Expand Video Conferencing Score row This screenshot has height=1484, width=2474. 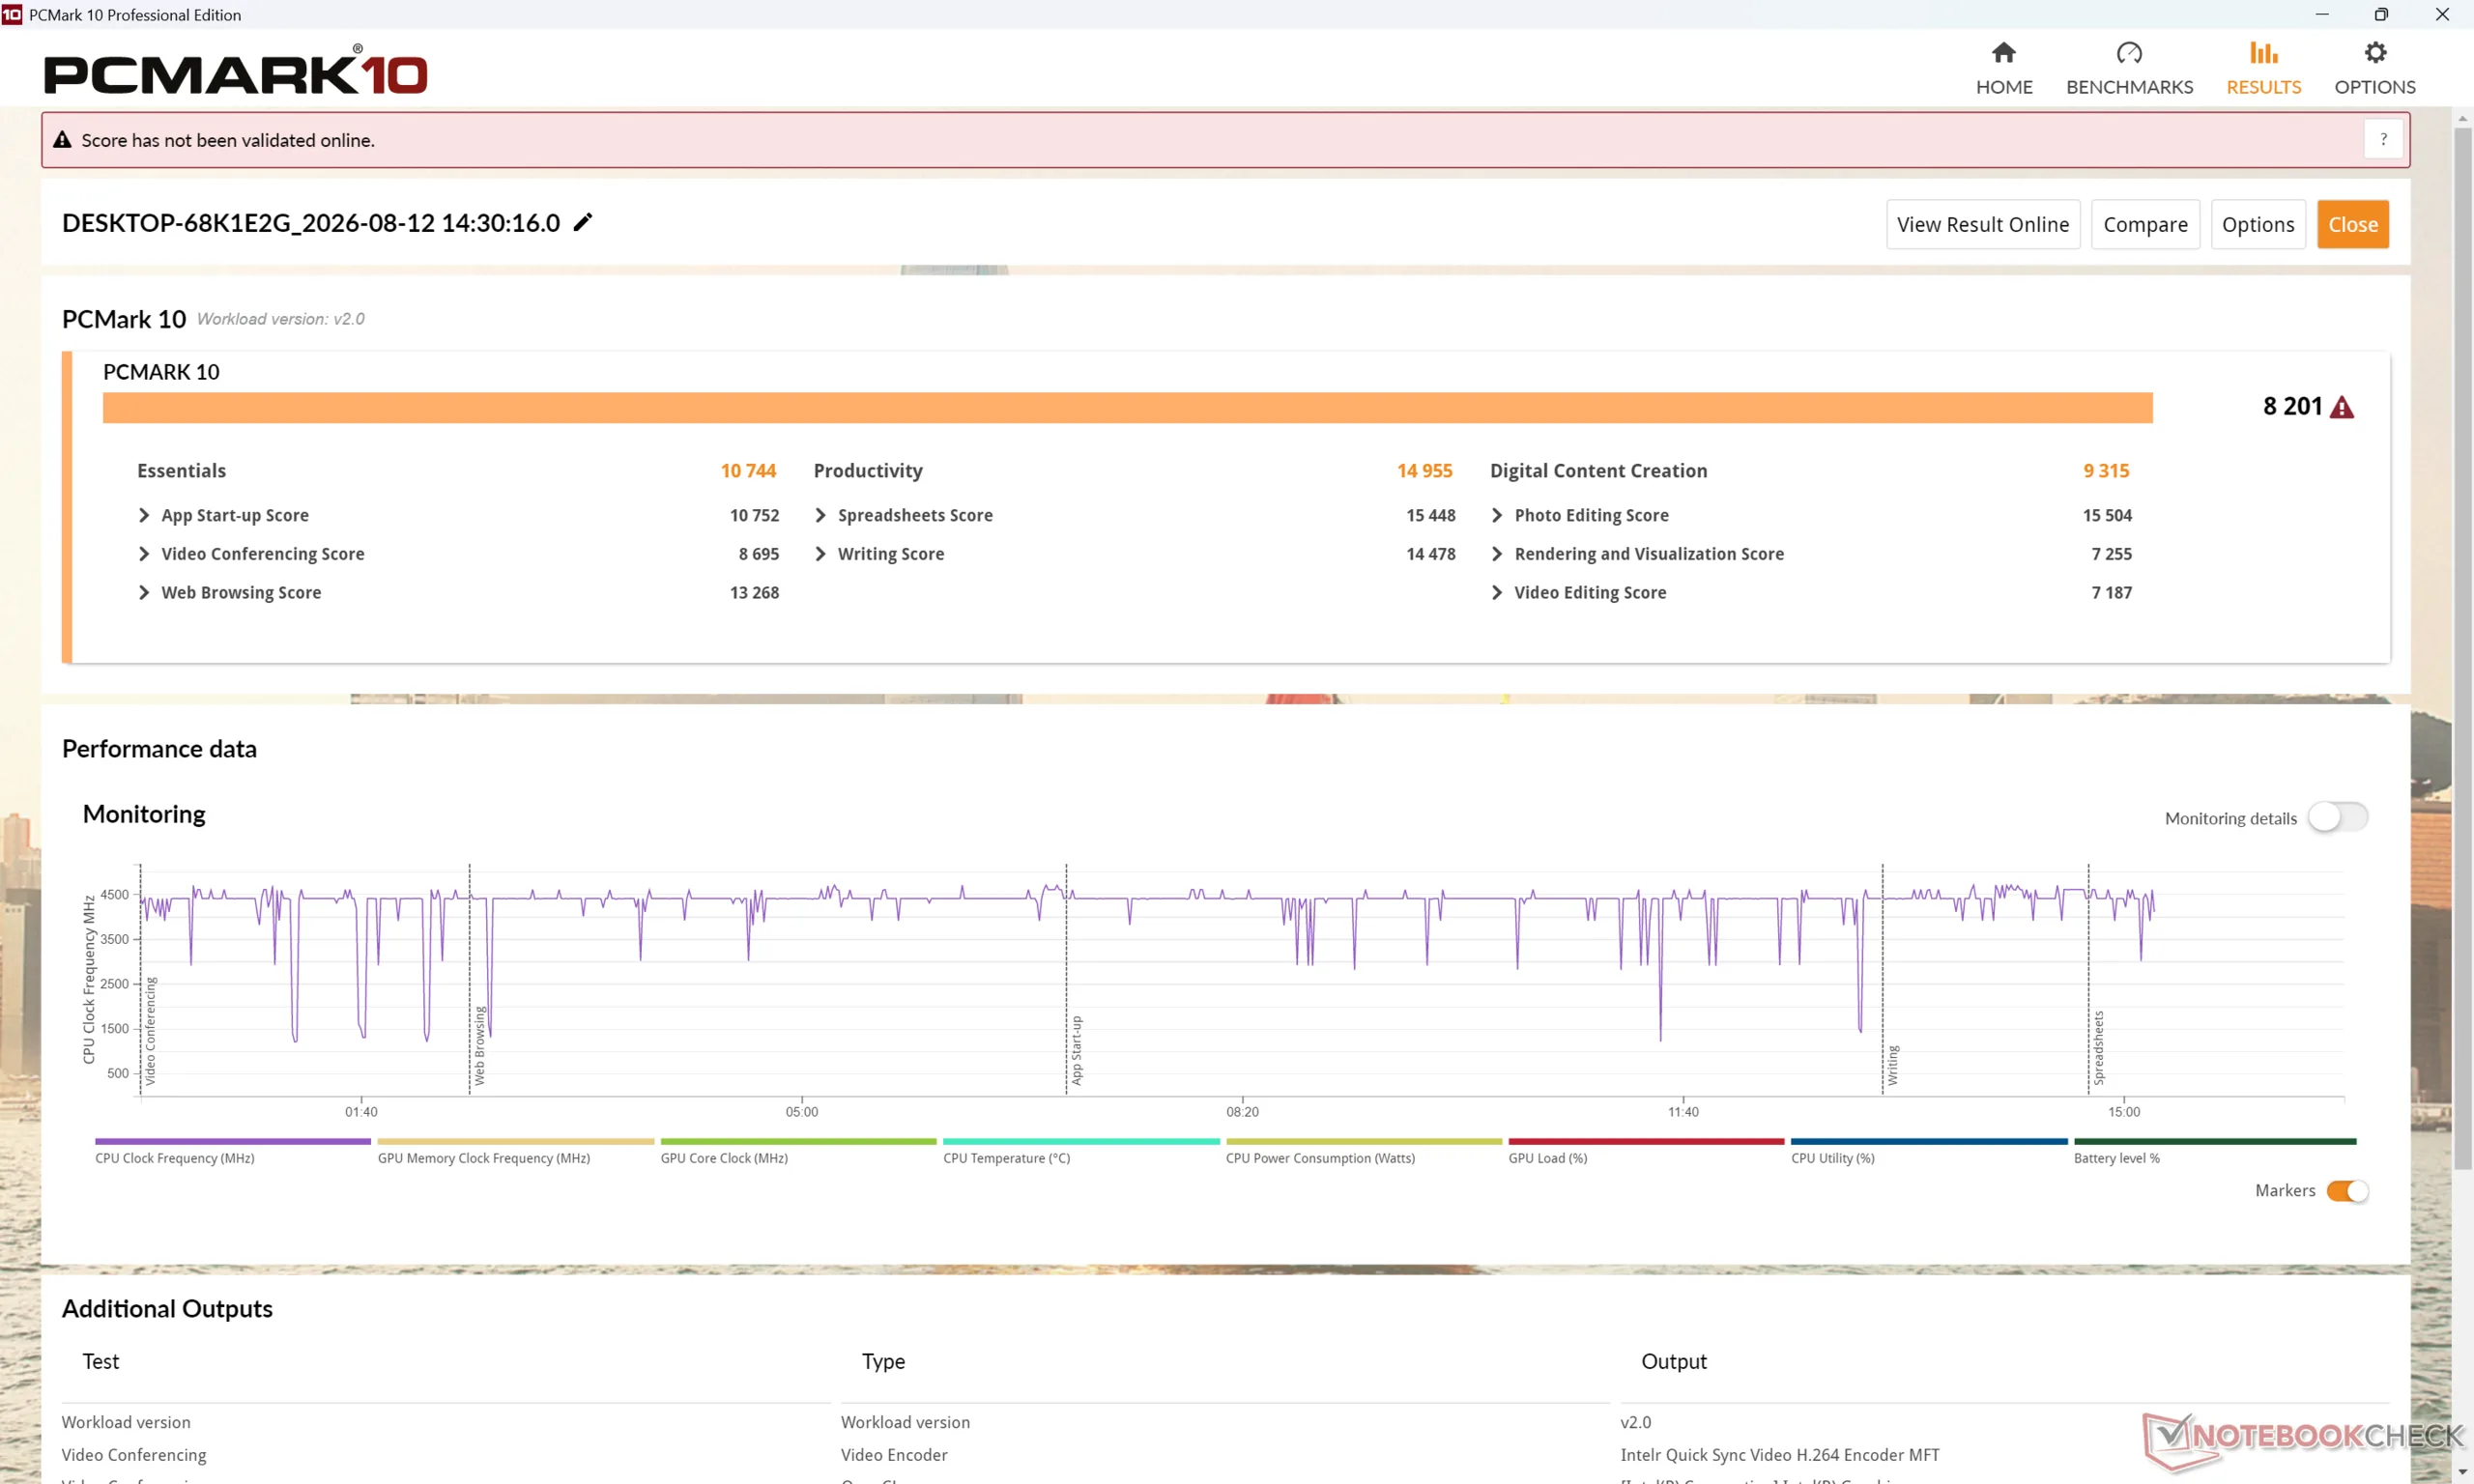pos(144,554)
